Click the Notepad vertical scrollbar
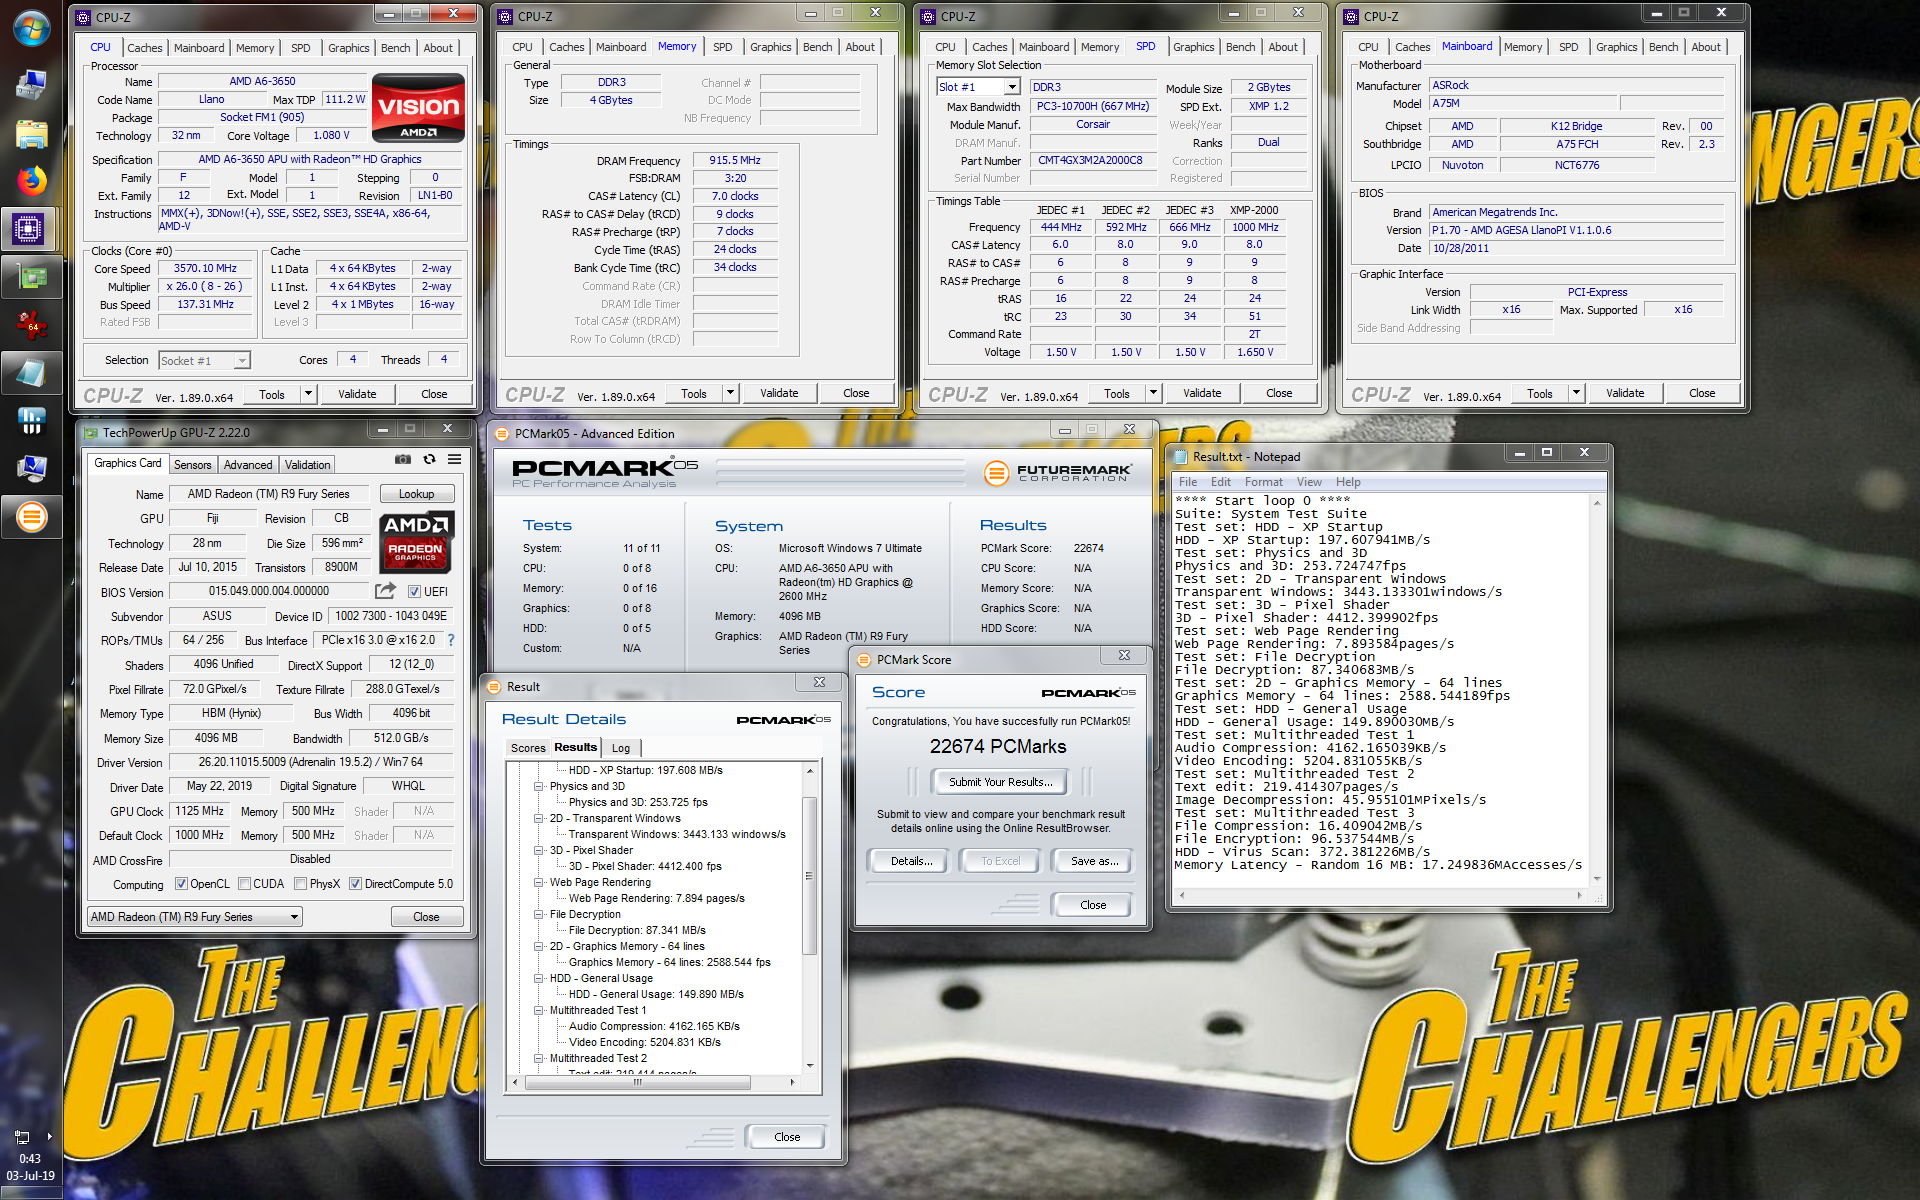1920x1200 pixels. 1597,690
